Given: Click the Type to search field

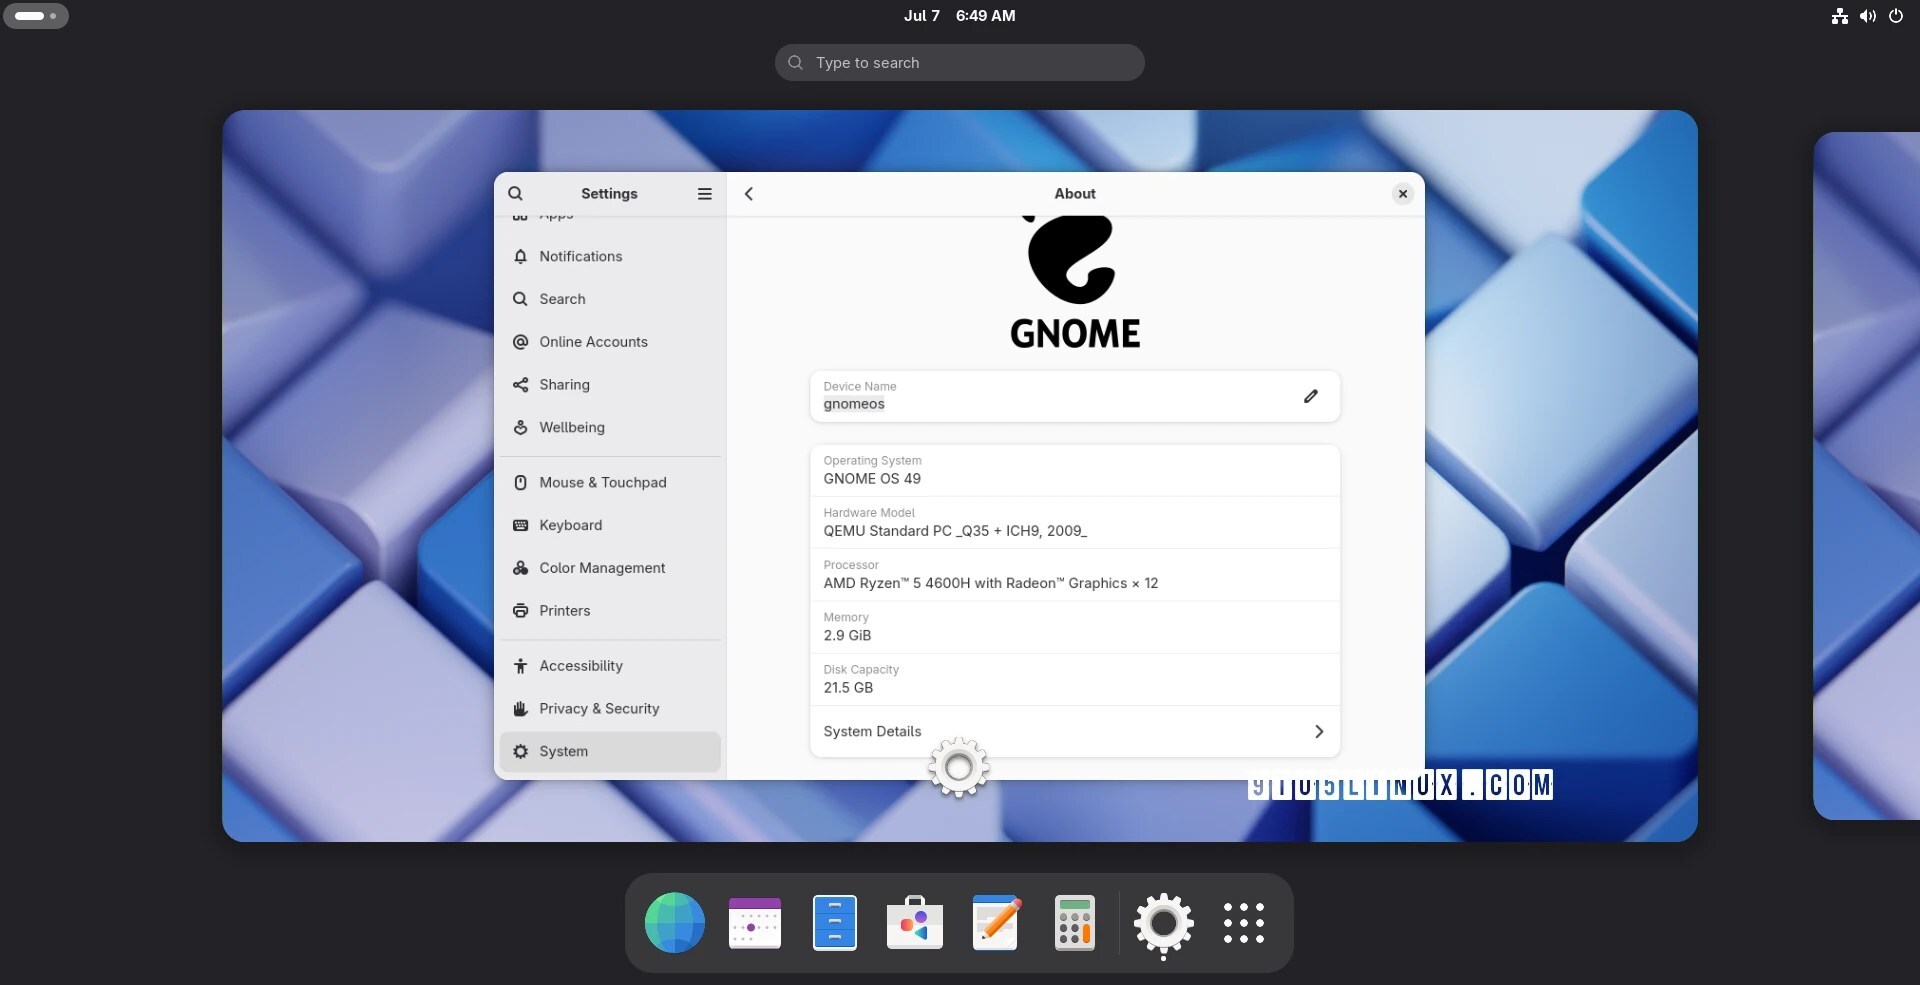Looking at the screenshot, I should point(959,63).
